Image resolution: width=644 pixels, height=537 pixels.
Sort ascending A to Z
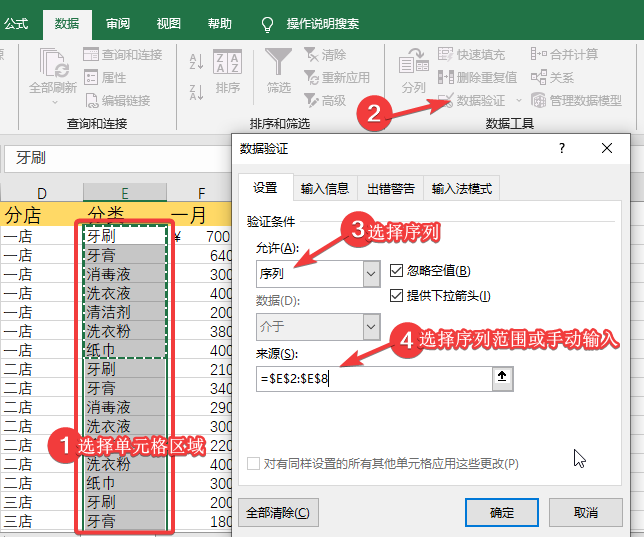[x=196, y=62]
